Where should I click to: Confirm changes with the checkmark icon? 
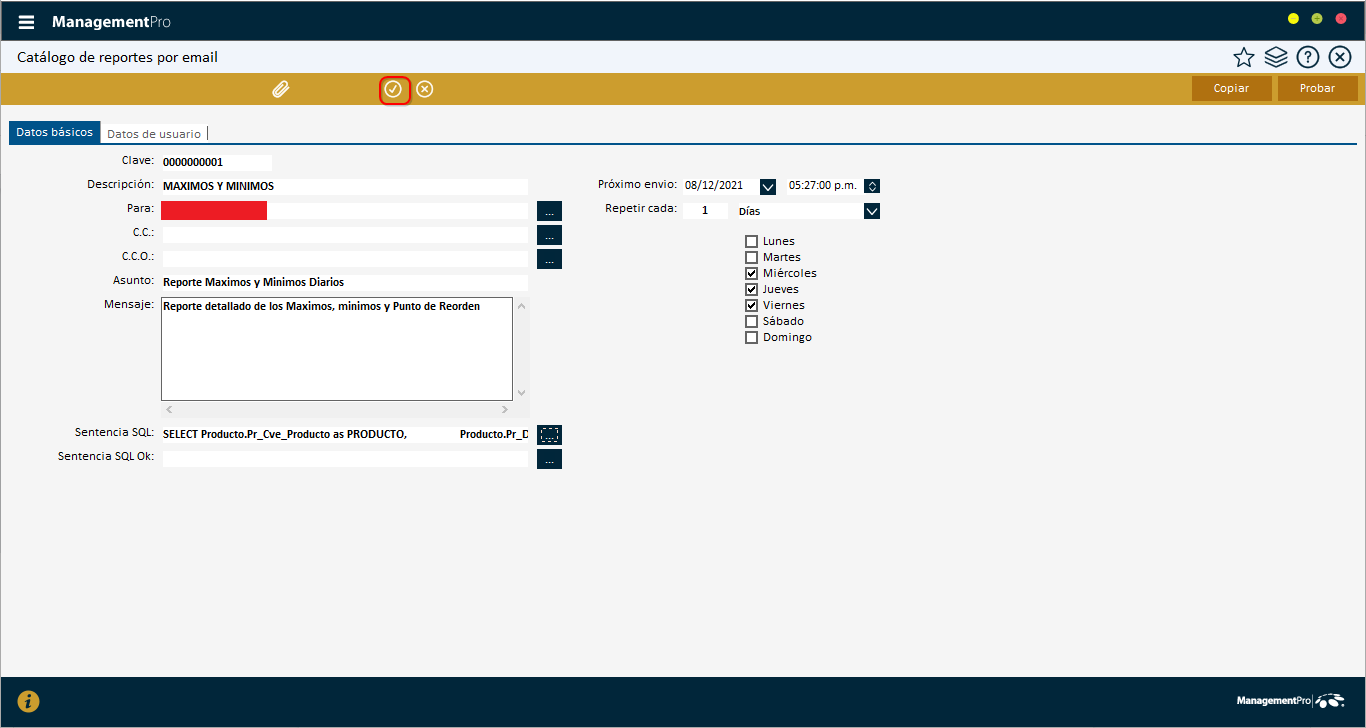tap(394, 89)
